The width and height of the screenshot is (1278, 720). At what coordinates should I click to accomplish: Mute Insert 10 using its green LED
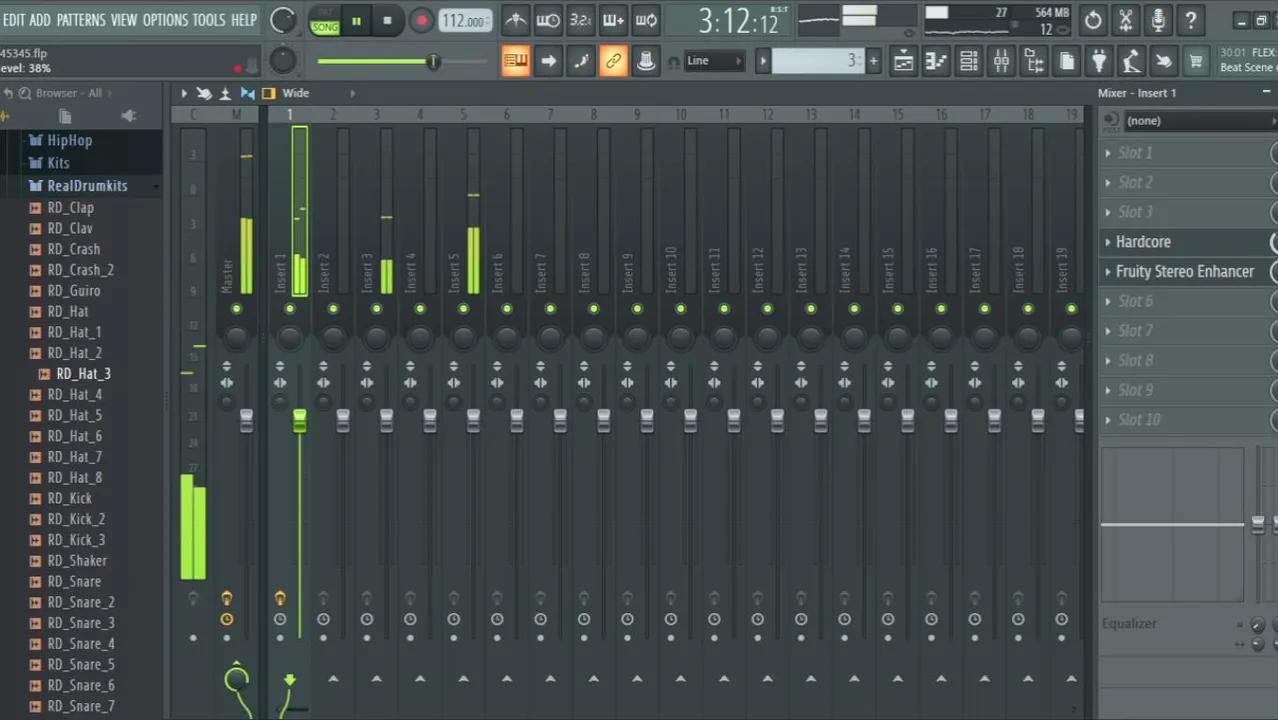[680, 309]
